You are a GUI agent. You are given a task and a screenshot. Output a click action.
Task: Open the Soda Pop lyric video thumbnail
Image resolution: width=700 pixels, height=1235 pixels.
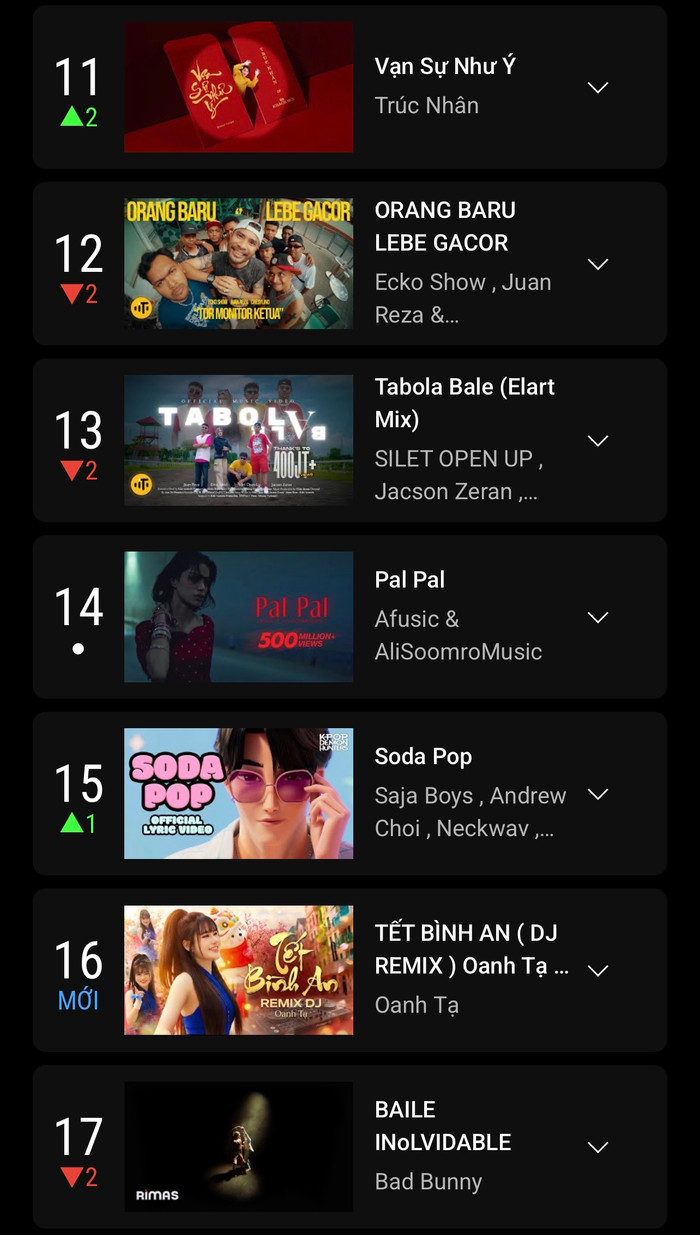click(238, 793)
